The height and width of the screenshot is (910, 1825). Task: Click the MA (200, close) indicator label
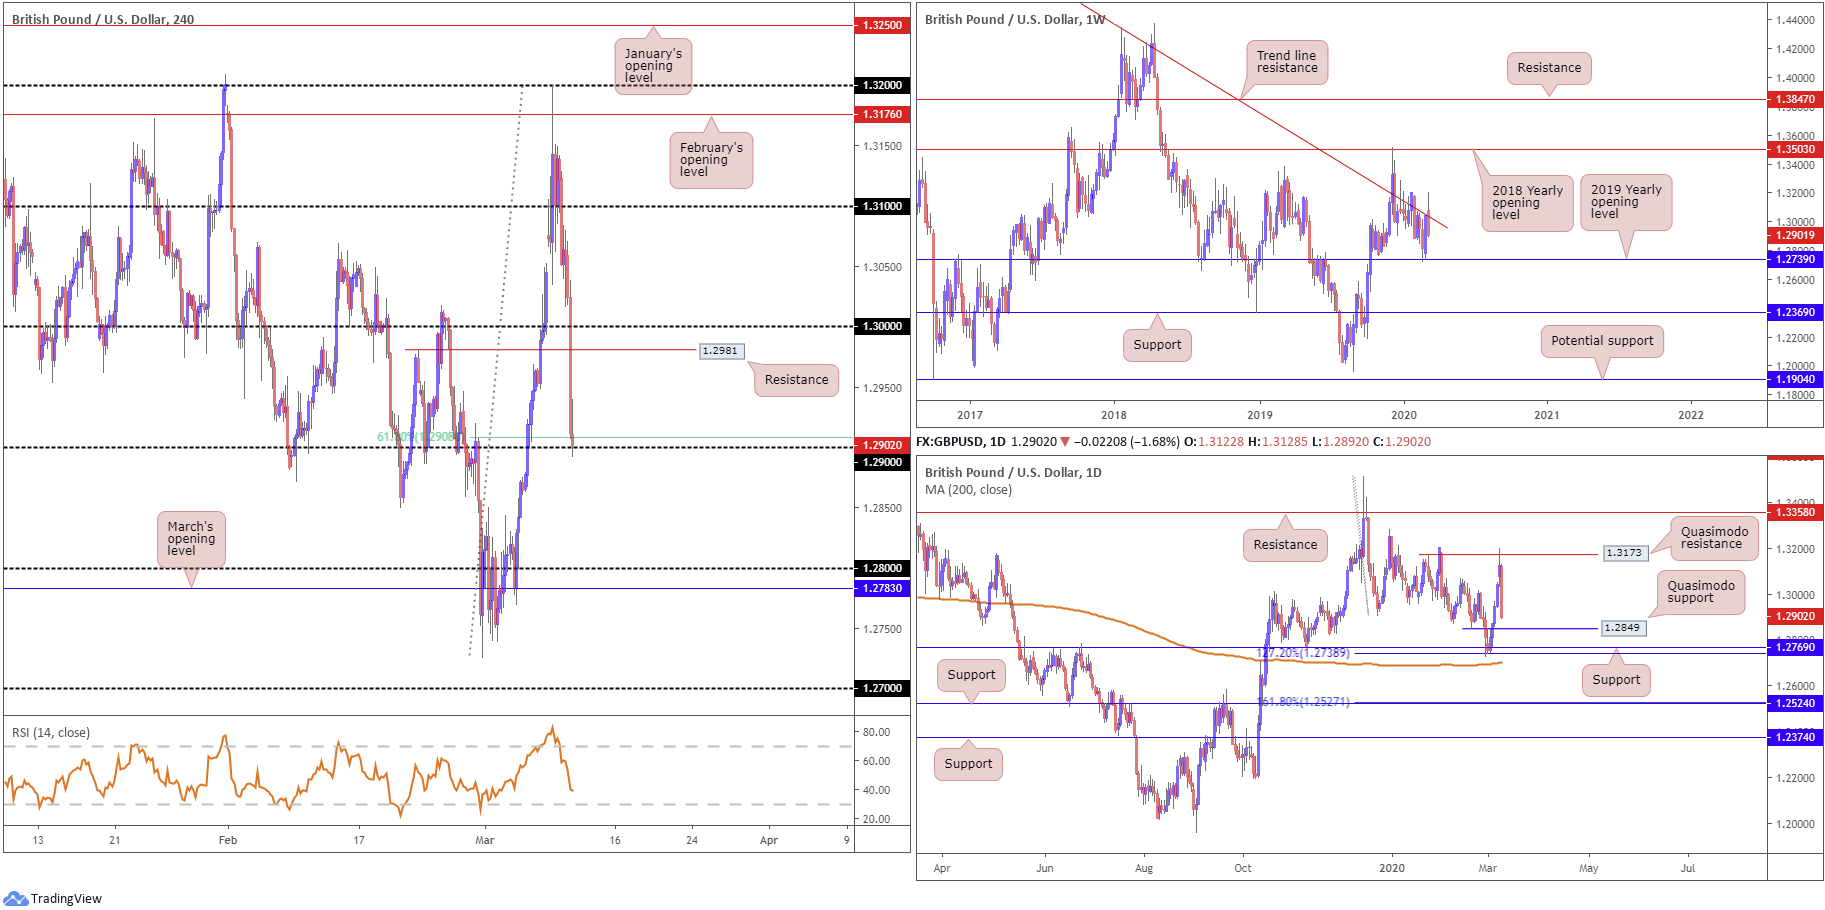coord(968,490)
